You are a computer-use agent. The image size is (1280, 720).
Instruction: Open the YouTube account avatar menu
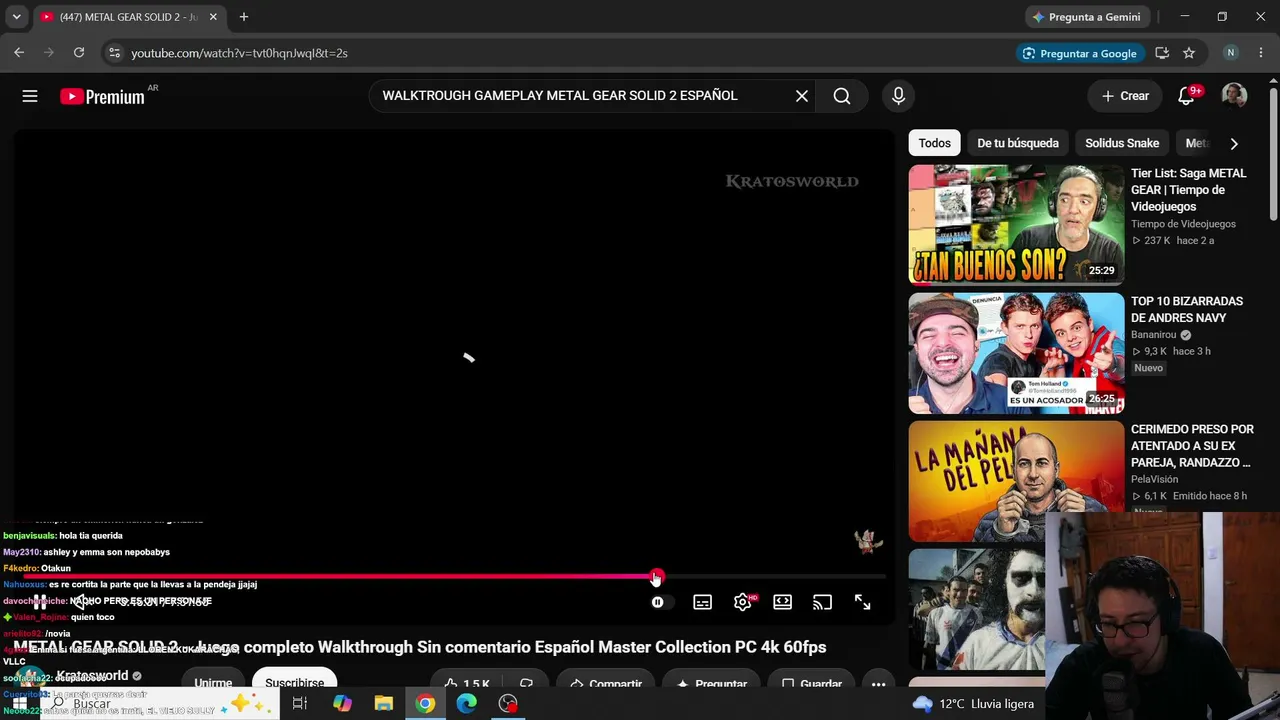pyautogui.click(x=1234, y=96)
